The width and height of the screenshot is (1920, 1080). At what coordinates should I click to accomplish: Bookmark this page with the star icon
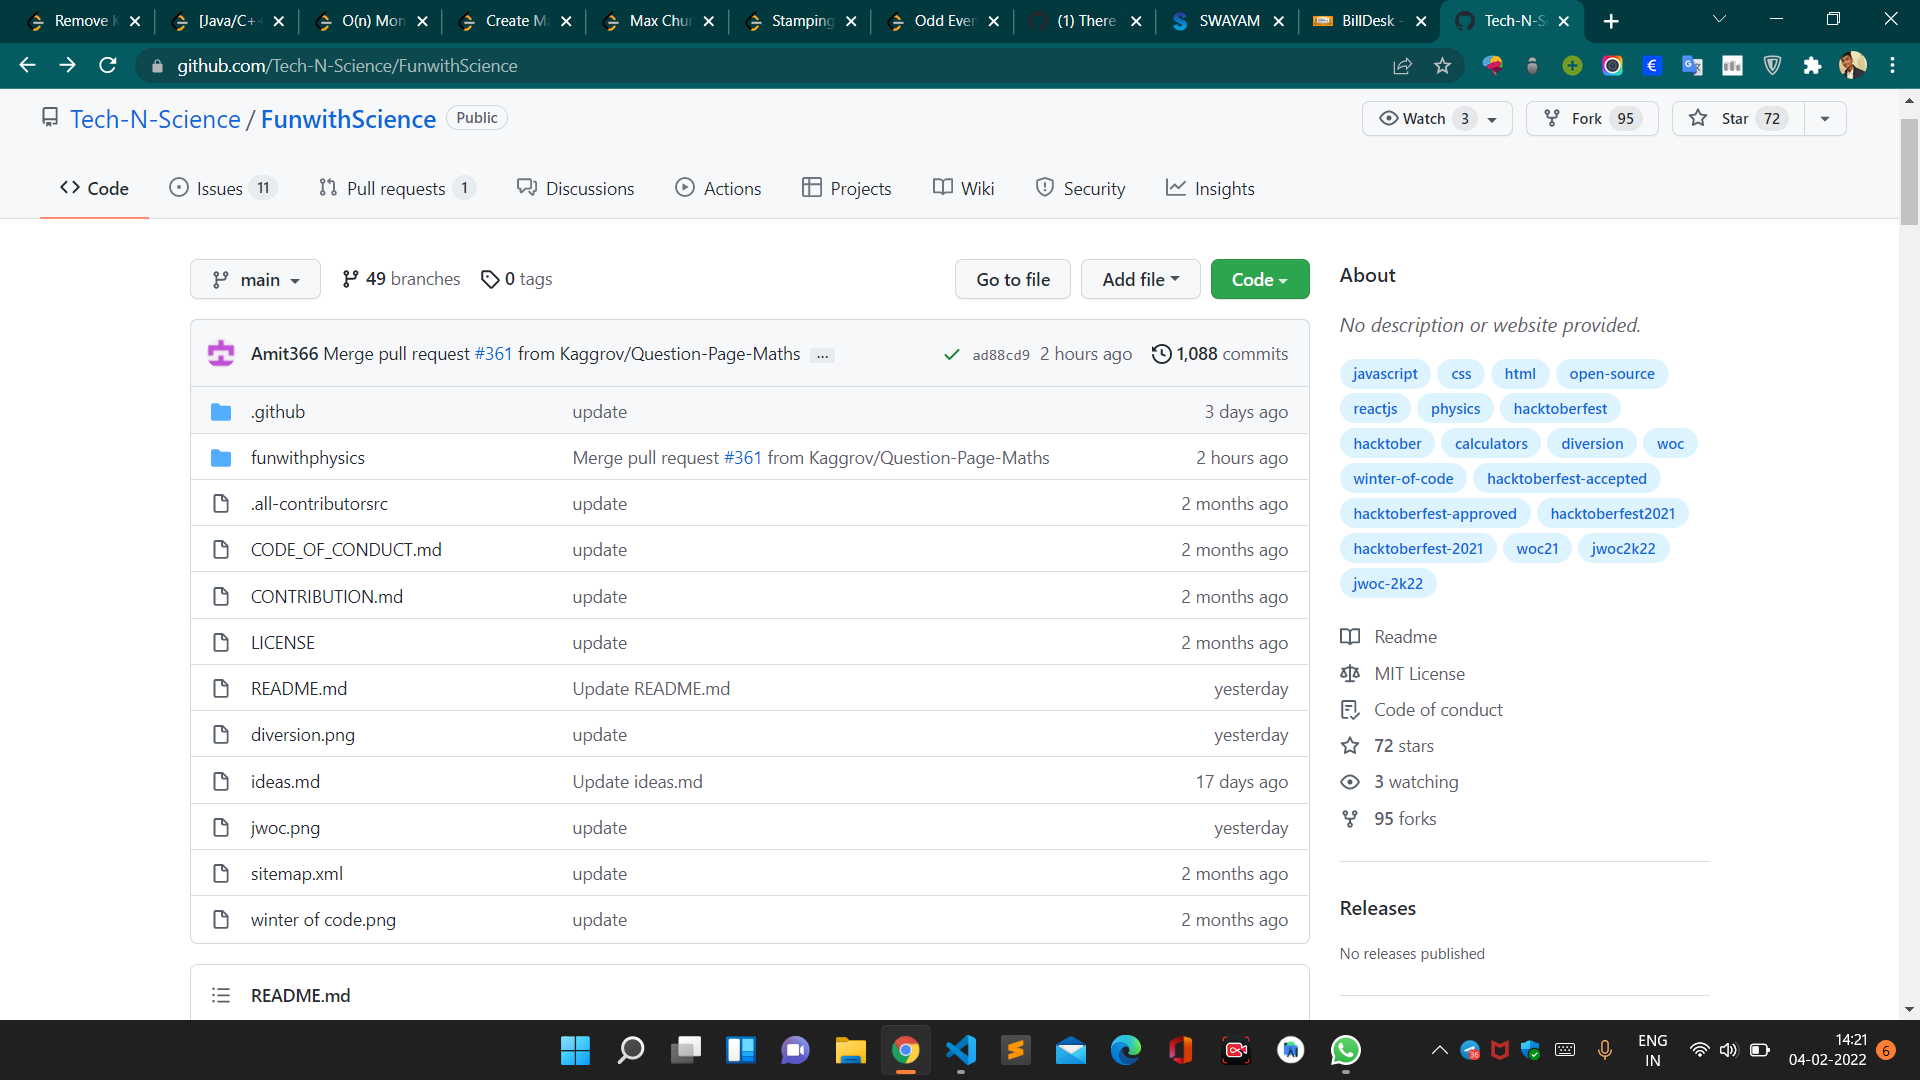click(1442, 66)
